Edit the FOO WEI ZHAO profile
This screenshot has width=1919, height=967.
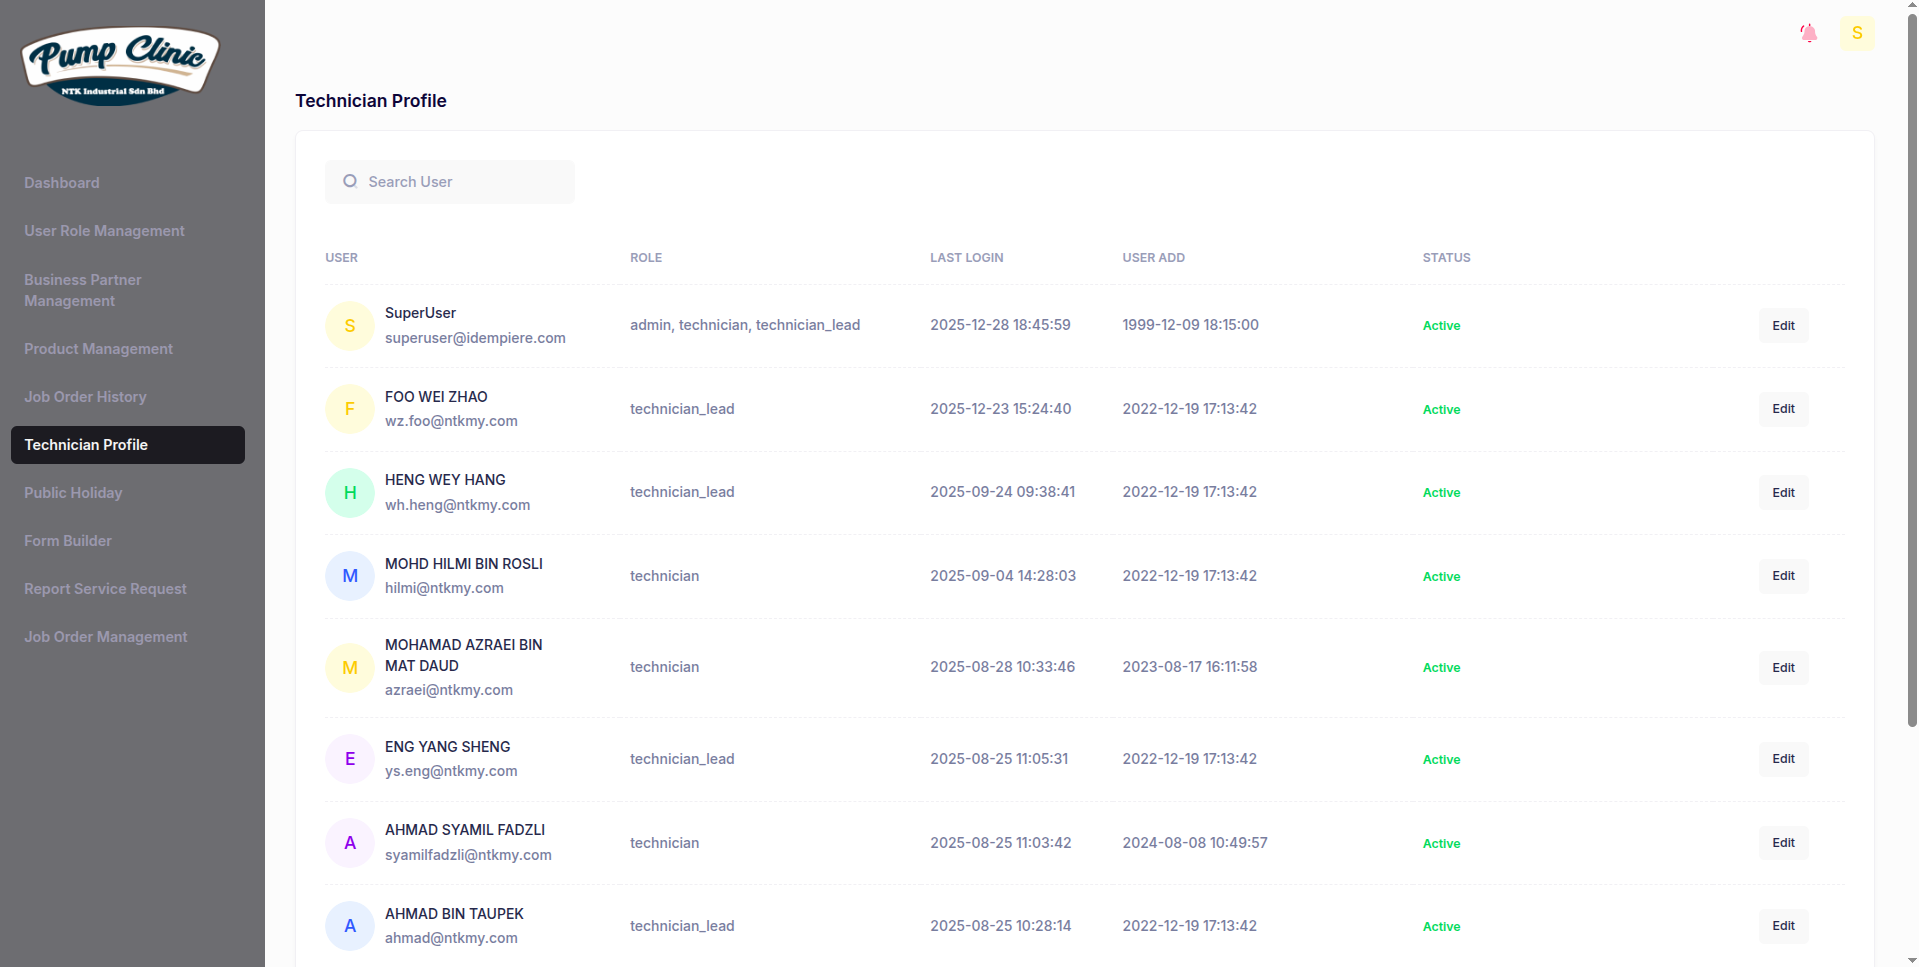pos(1783,409)
